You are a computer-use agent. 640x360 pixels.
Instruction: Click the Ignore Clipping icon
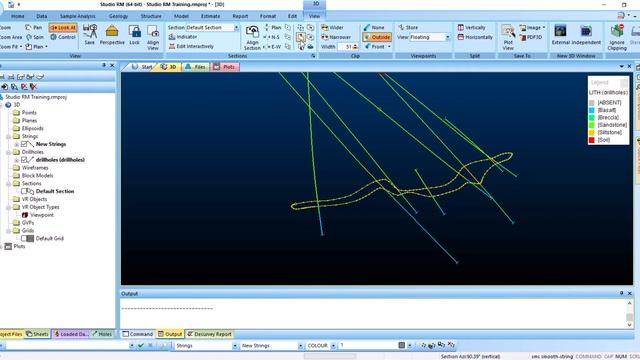tap(617, 31)
